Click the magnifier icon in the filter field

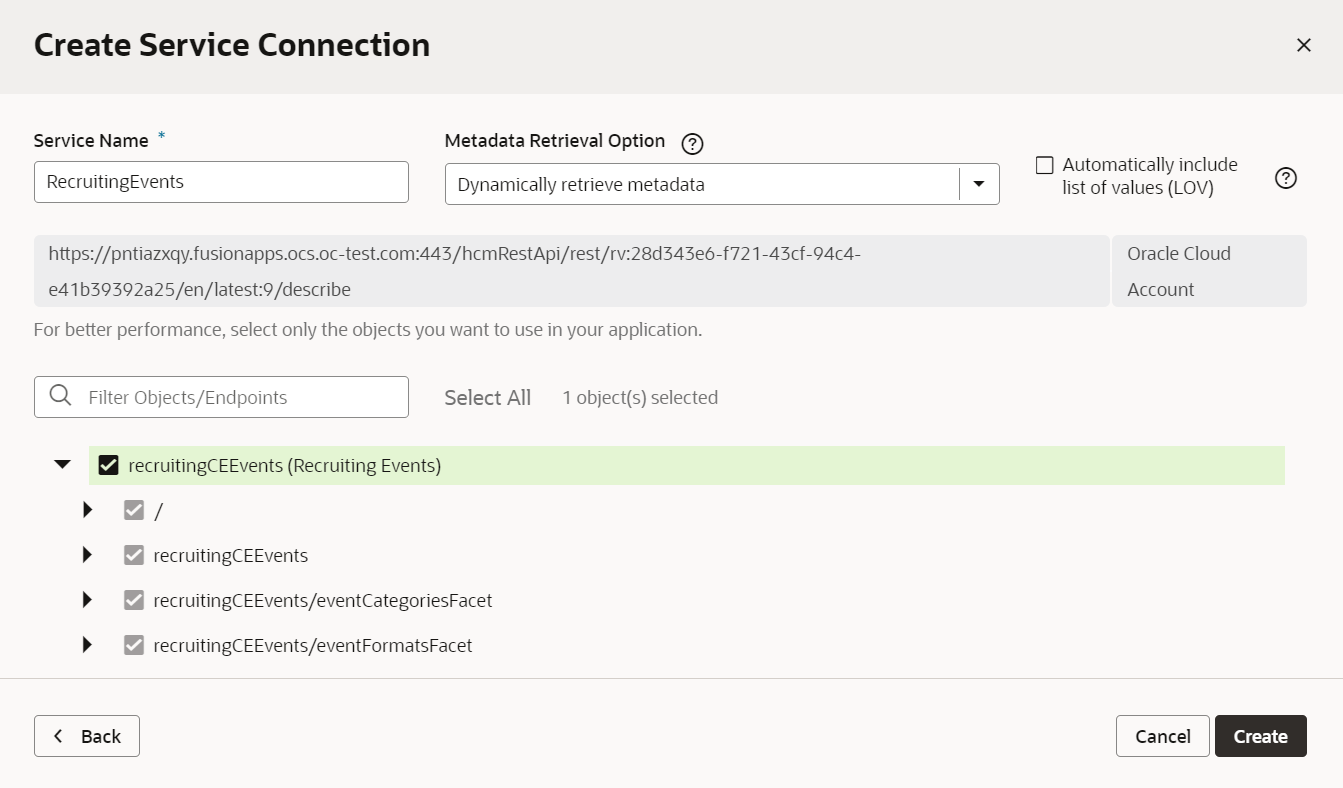(60, 396)
